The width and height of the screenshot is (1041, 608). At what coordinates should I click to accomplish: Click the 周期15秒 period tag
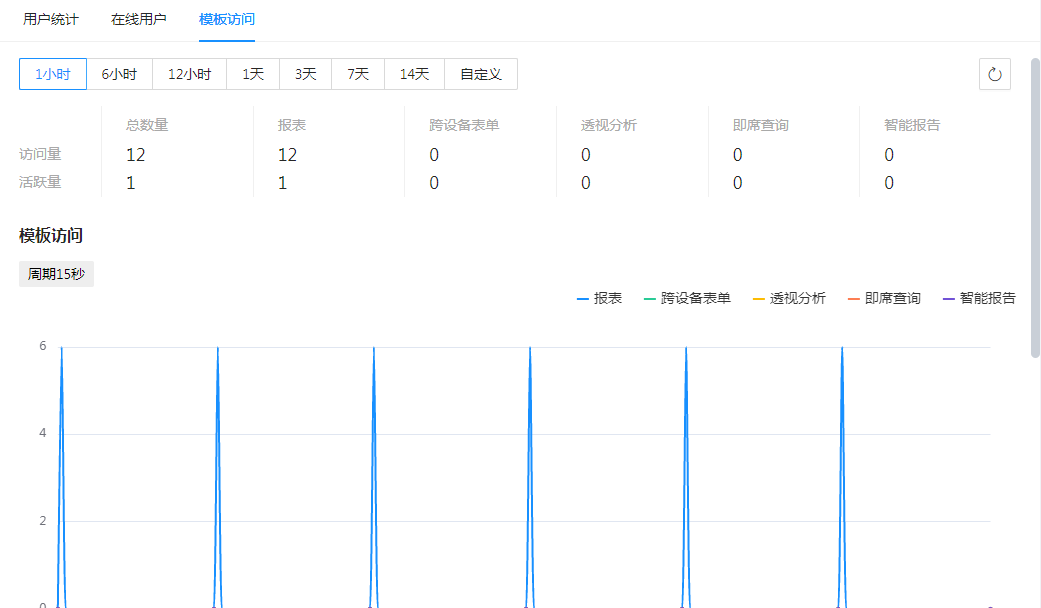pos(56,275)
